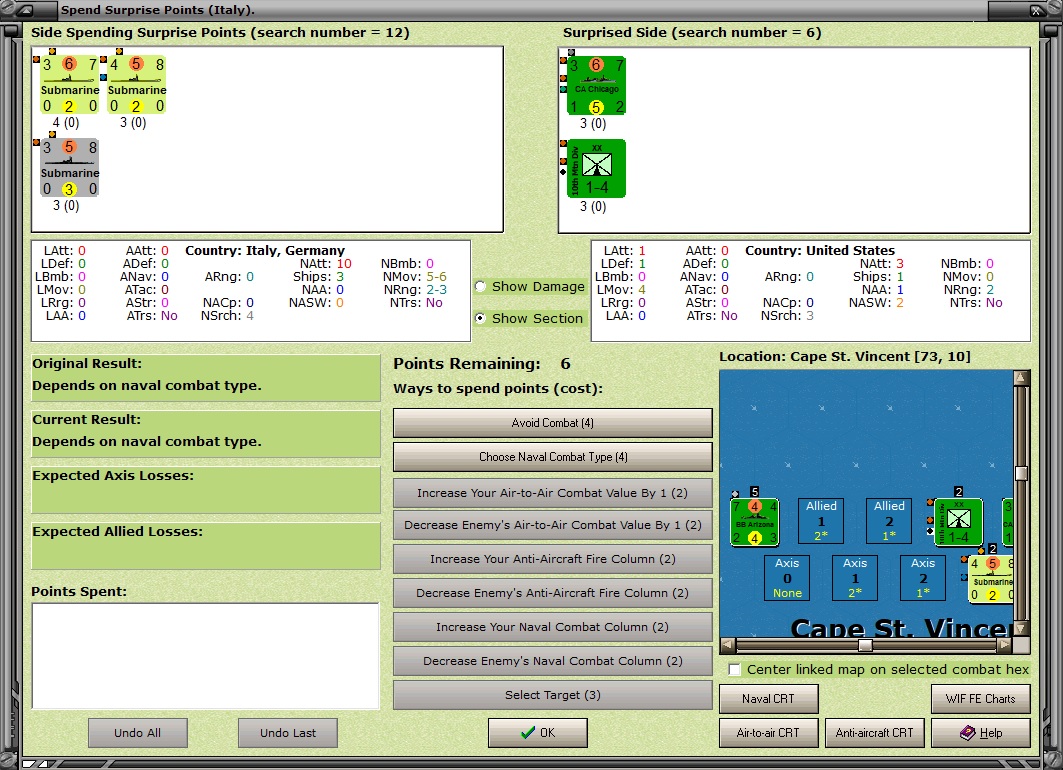Open the Anti-aircraft CRT chart
The width and height of the screenshot is (1063, 770).
click(875, 733)
